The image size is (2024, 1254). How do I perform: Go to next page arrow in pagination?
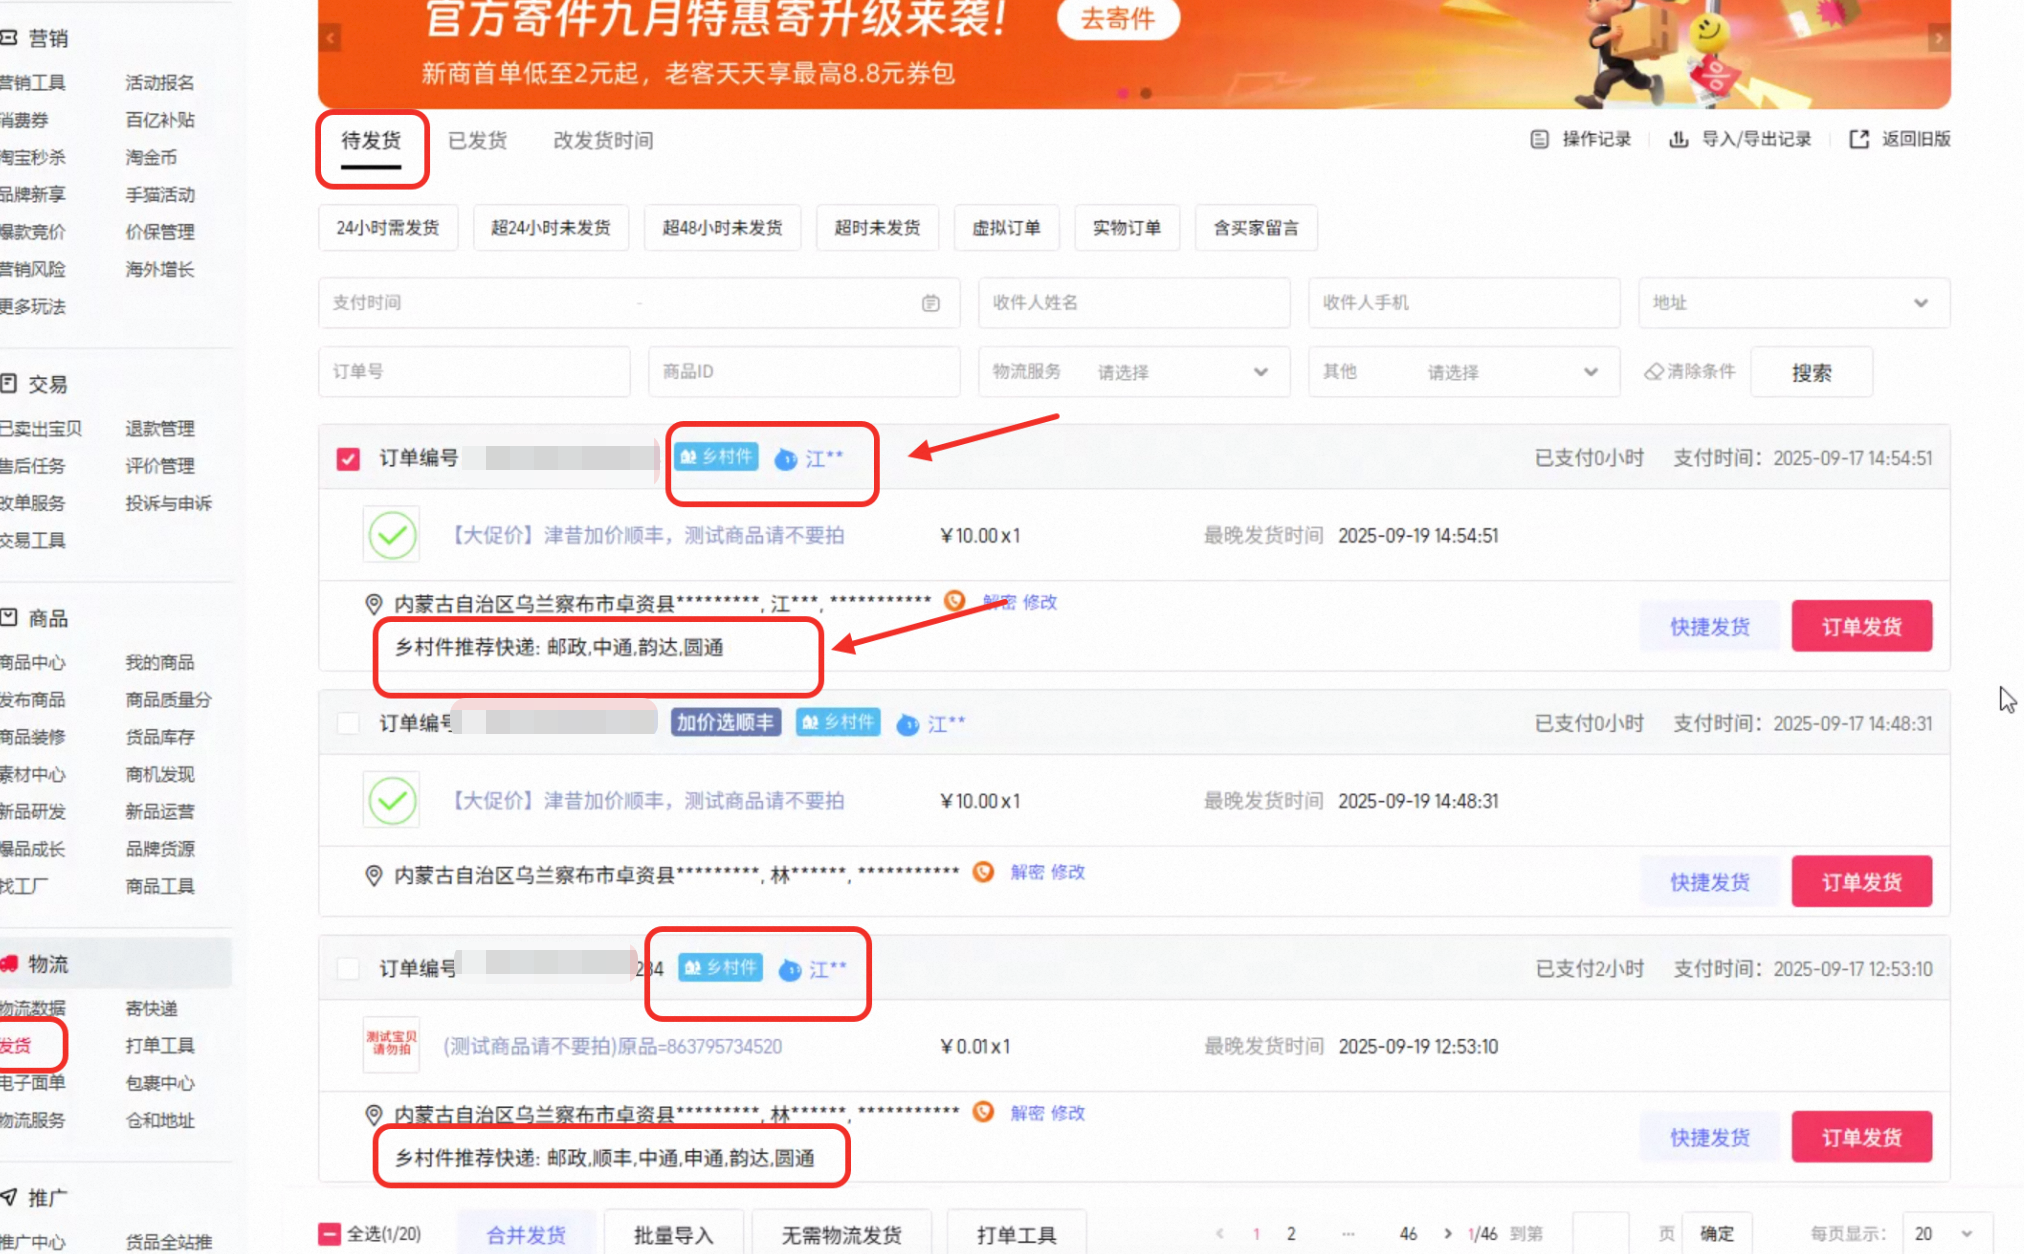point(1447,1233)
